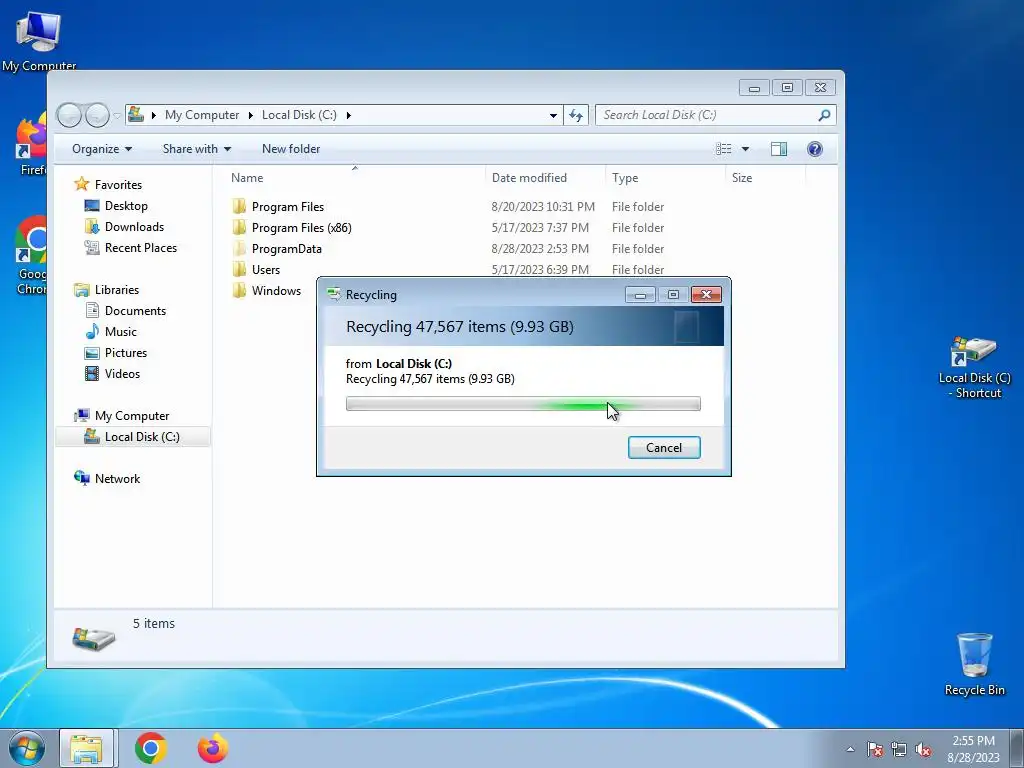Change view using the view icon

pos(724,149)
